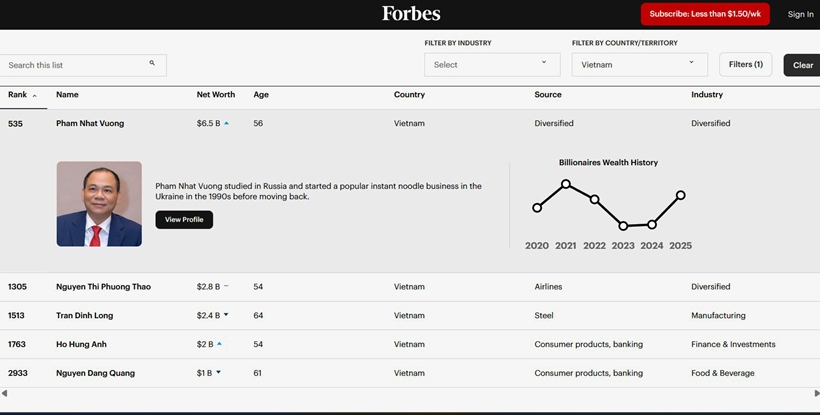Sort by Age column header
This screenshot has height=415, width=820.
pos(261,95)
